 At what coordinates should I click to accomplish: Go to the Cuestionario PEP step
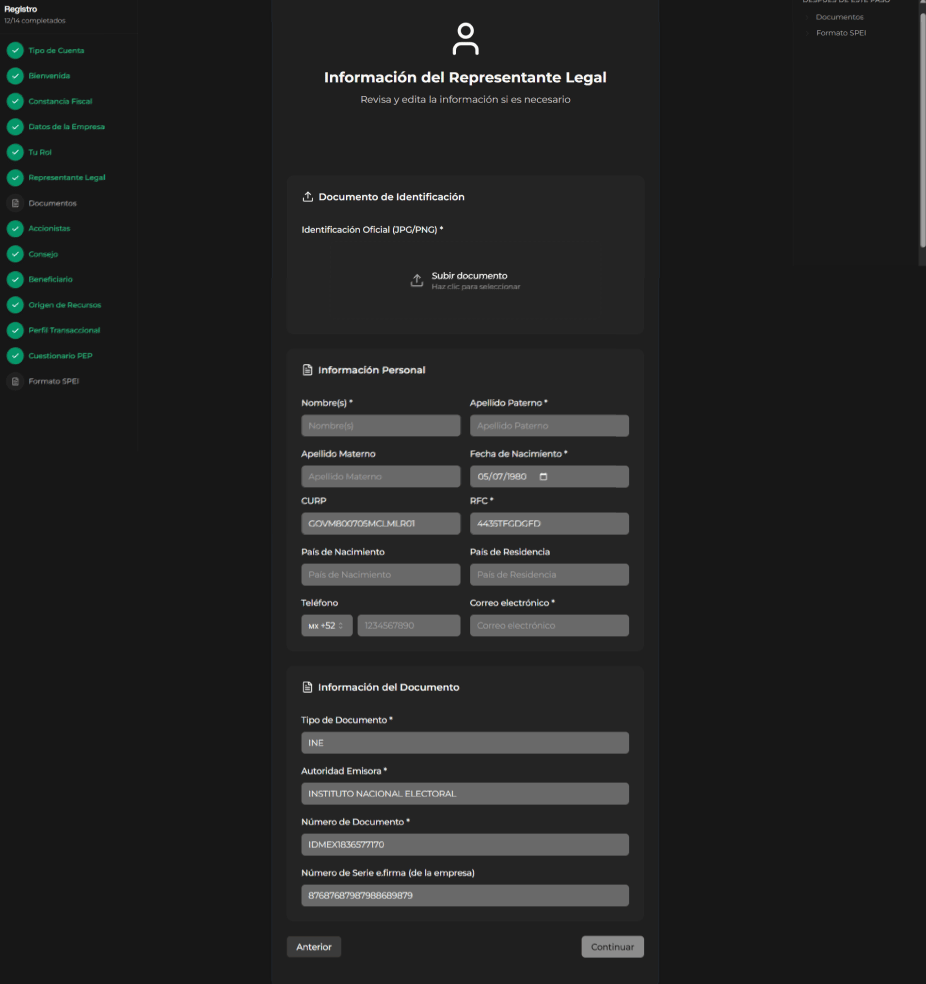60,356
